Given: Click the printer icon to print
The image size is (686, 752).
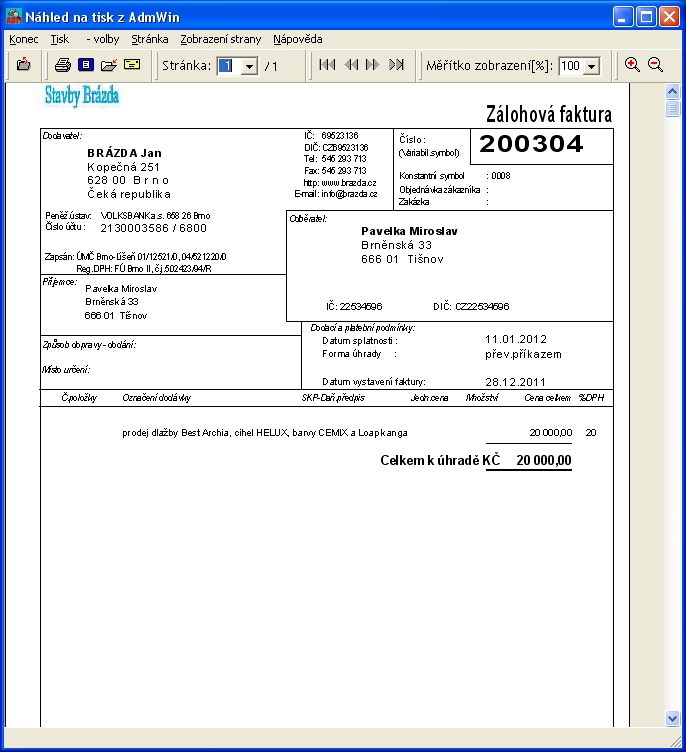Looking at the screenshot, I should pos(62,65).
